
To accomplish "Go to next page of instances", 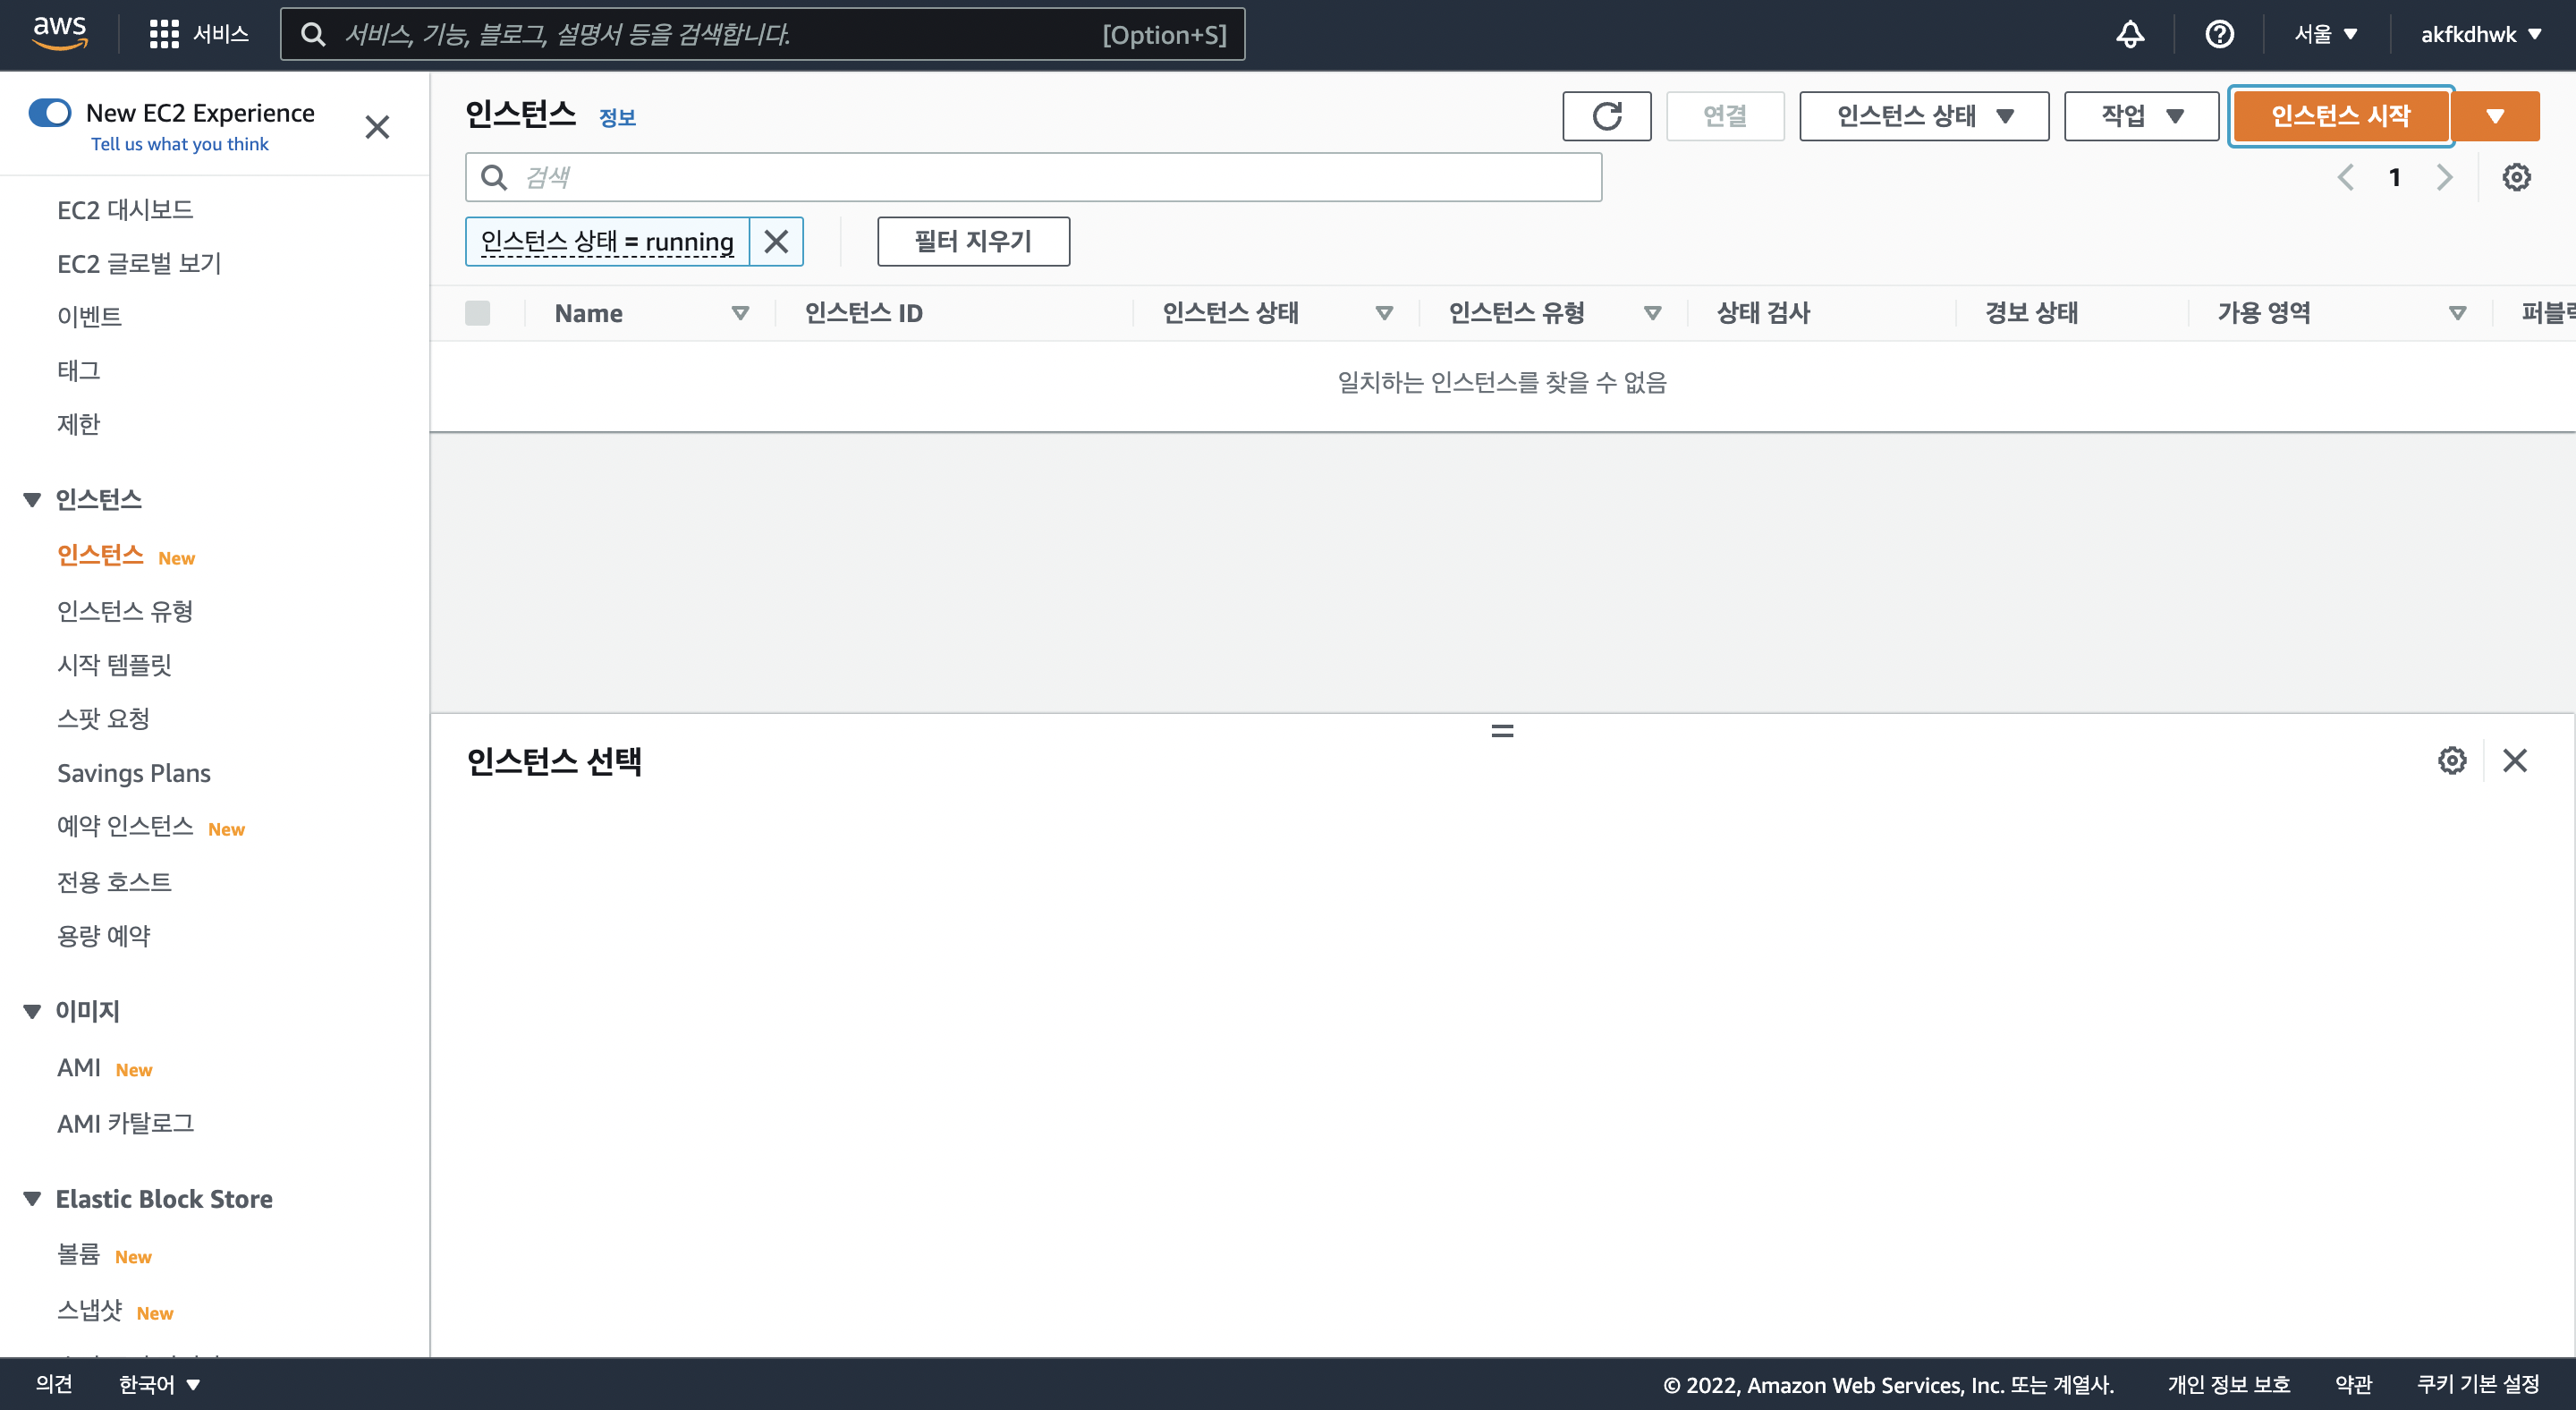I will coord(2444,177).
